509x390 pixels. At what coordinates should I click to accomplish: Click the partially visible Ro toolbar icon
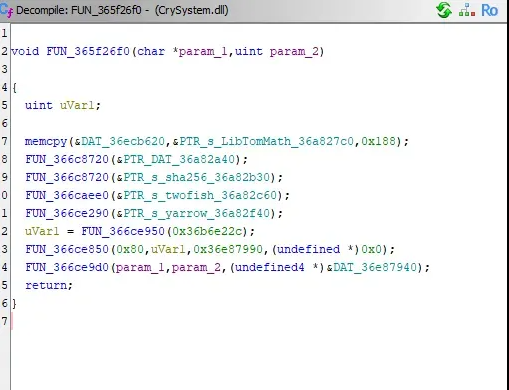point(489,10)
